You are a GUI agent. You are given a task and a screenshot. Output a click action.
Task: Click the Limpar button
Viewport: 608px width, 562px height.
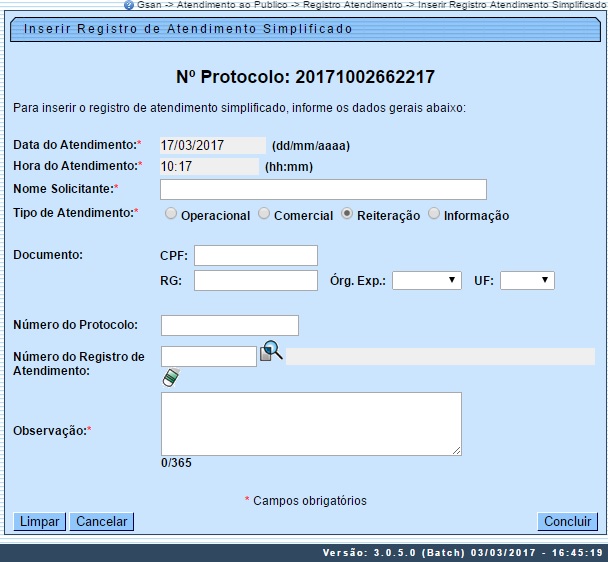pyautogui.click(x=40, y=521)
